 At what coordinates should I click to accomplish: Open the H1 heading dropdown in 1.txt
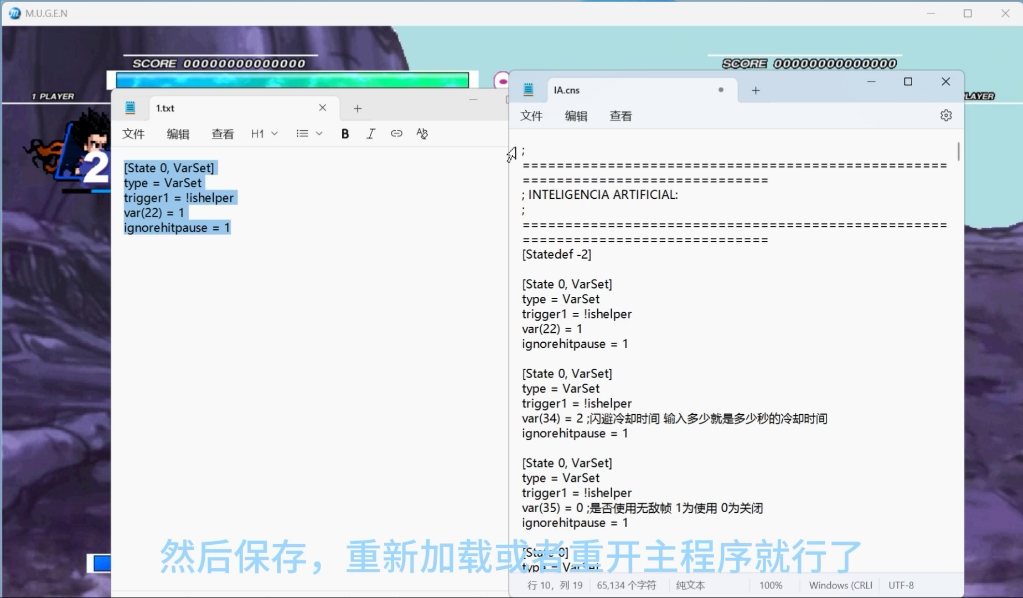[x=264, y=134]
